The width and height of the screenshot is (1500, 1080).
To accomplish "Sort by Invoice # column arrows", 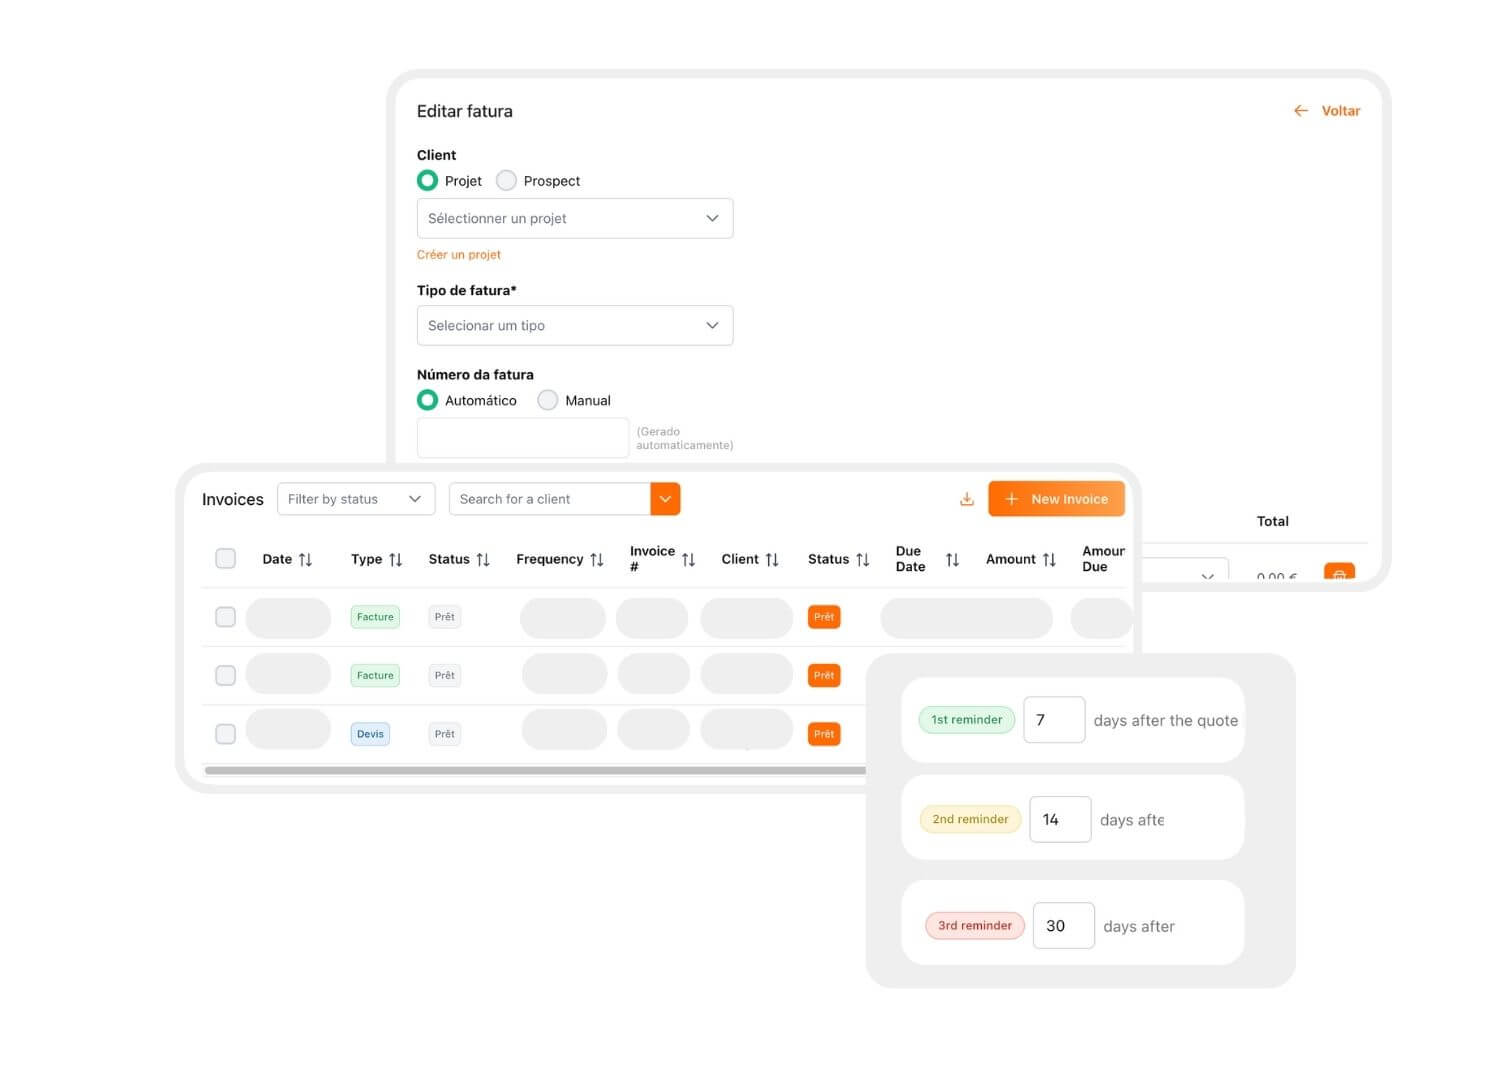I will [x=688, y=560].
